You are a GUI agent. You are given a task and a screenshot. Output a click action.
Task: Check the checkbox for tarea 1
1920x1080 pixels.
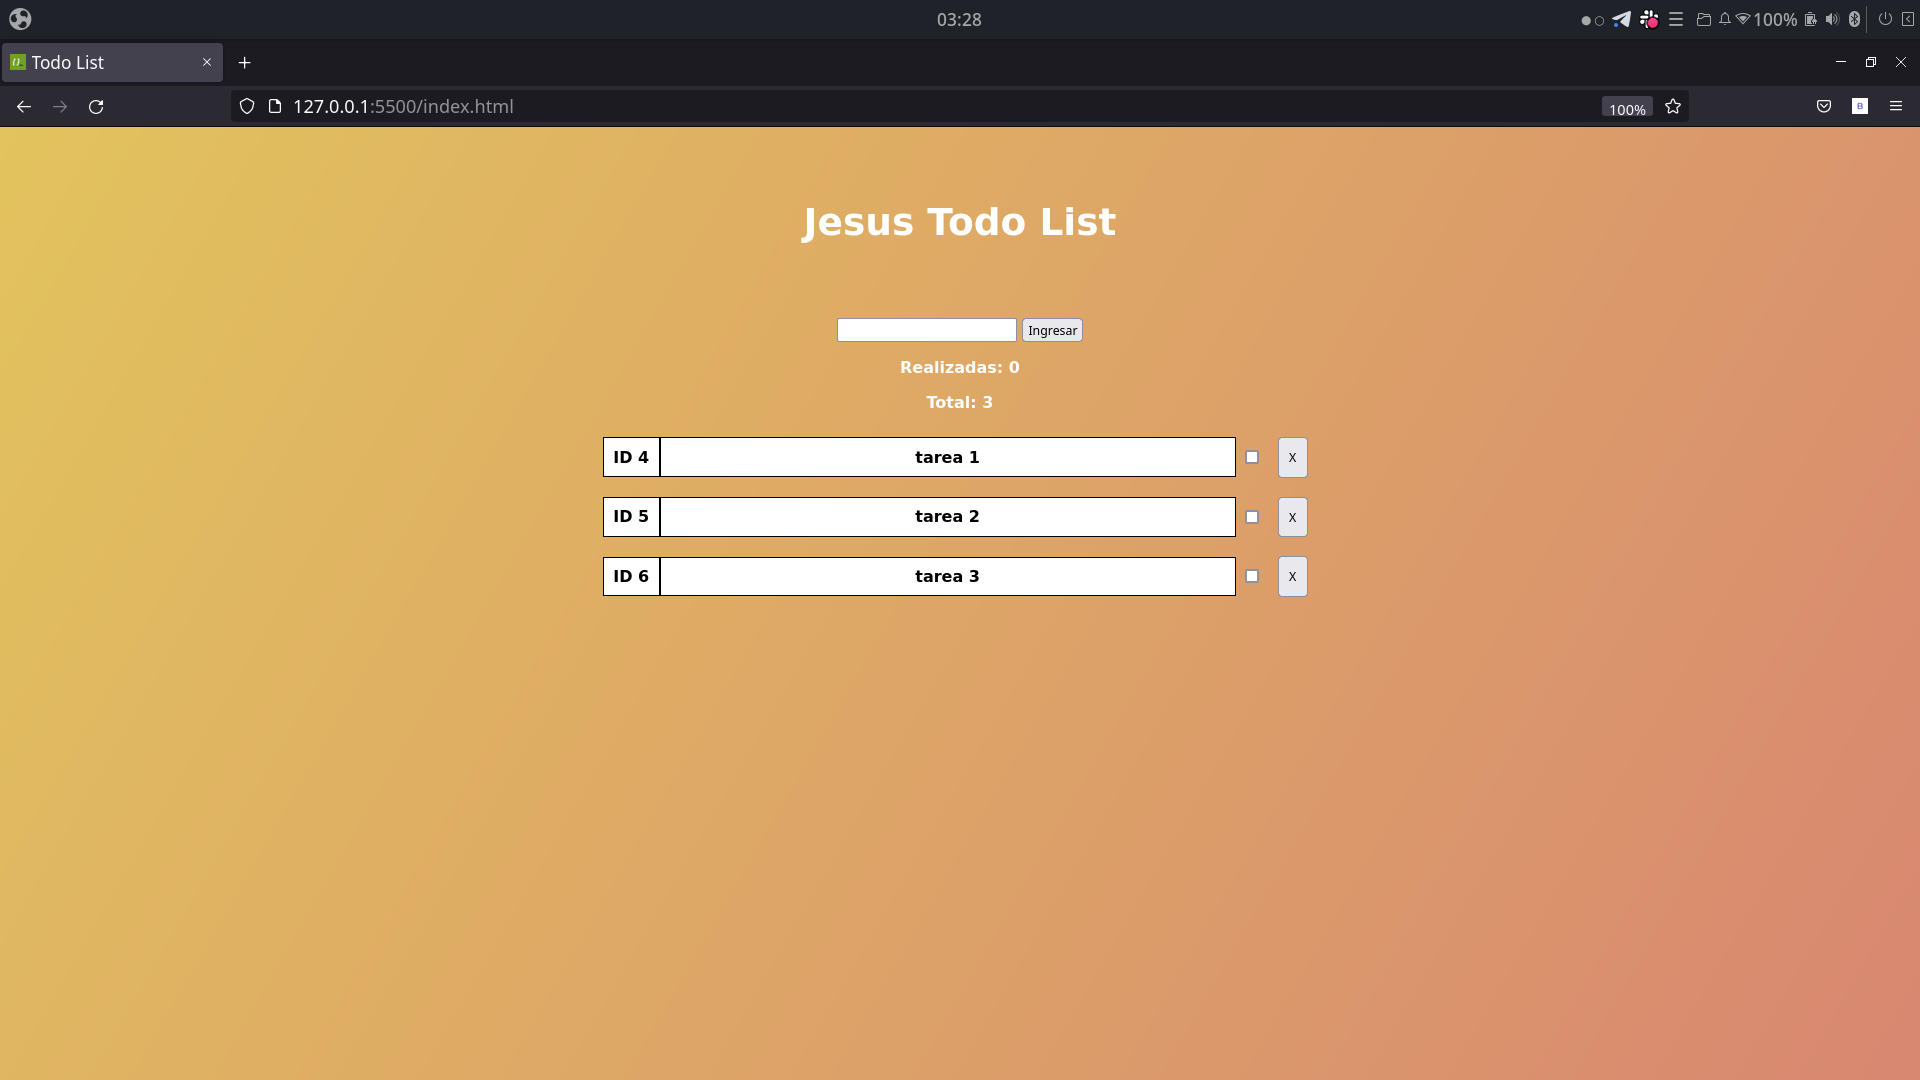click(1252, 457)
